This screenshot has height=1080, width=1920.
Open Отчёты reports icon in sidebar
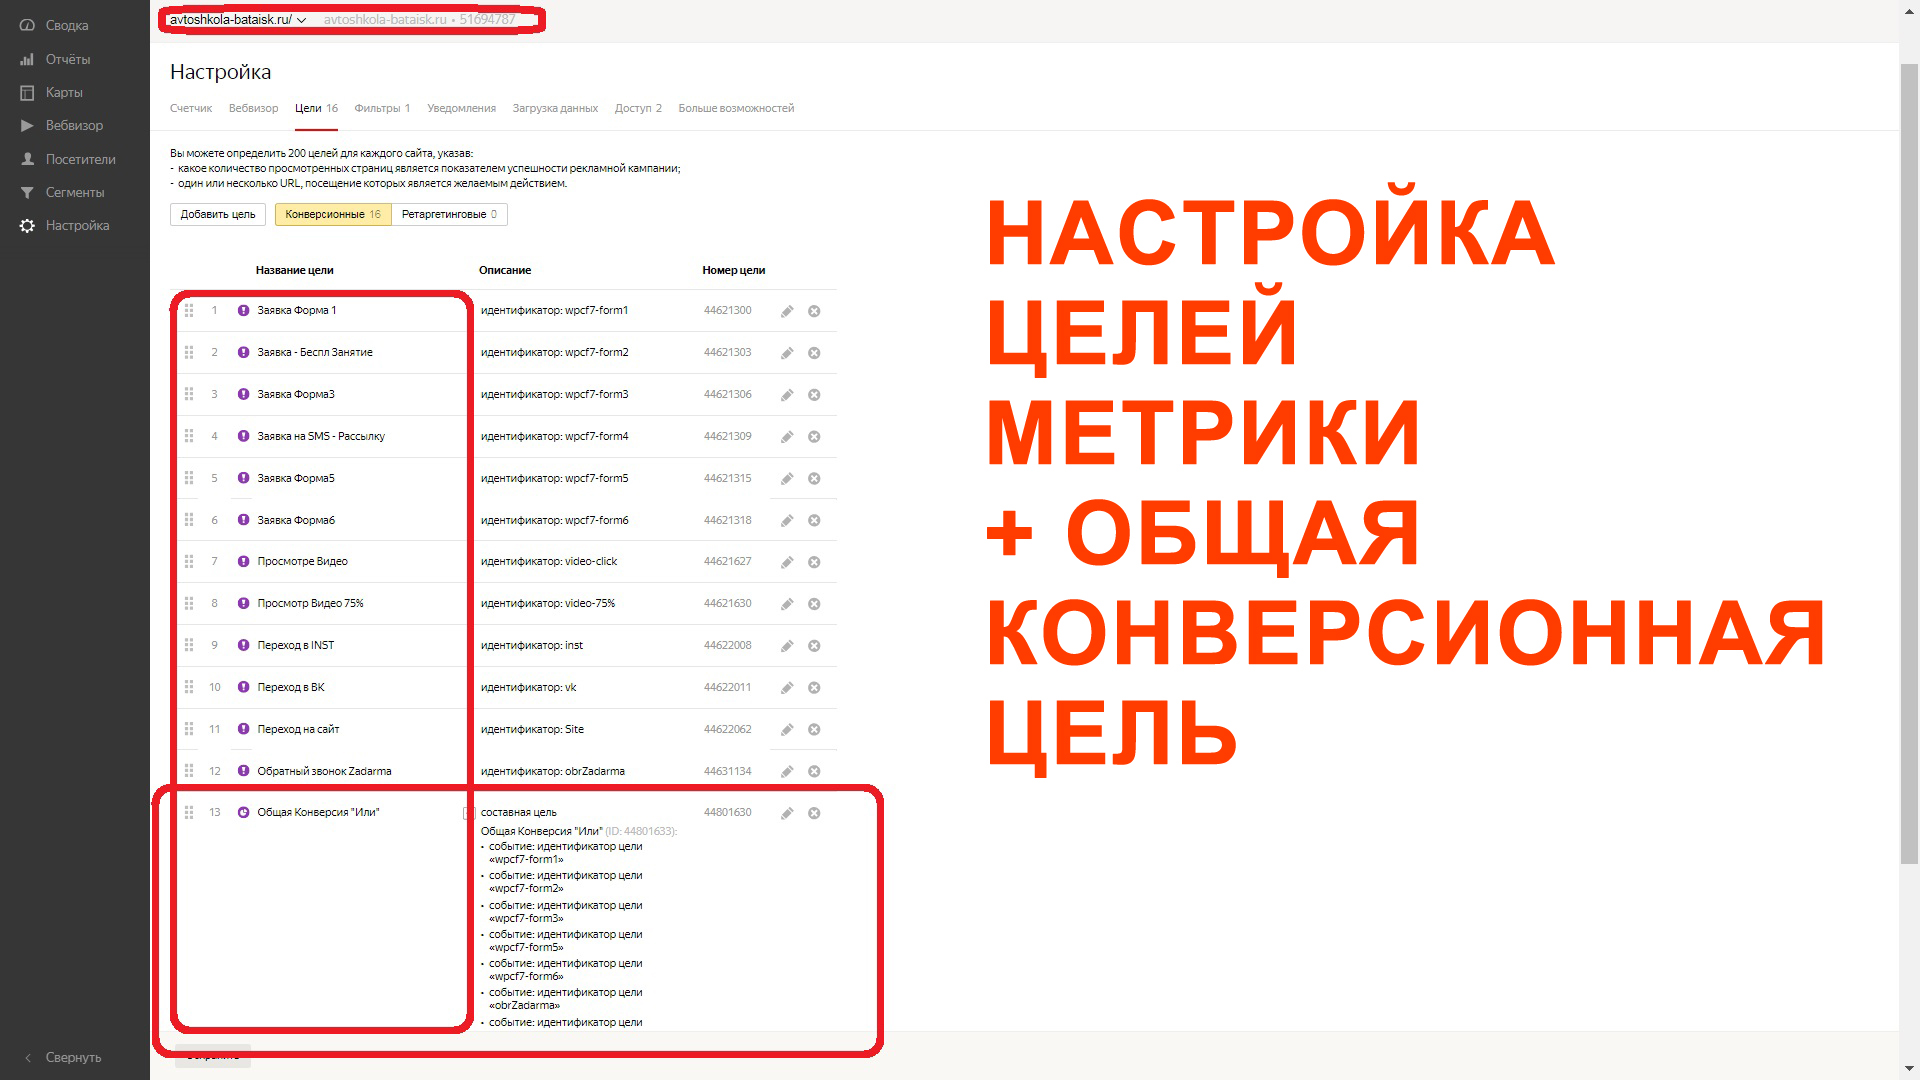tap(27, 59)
